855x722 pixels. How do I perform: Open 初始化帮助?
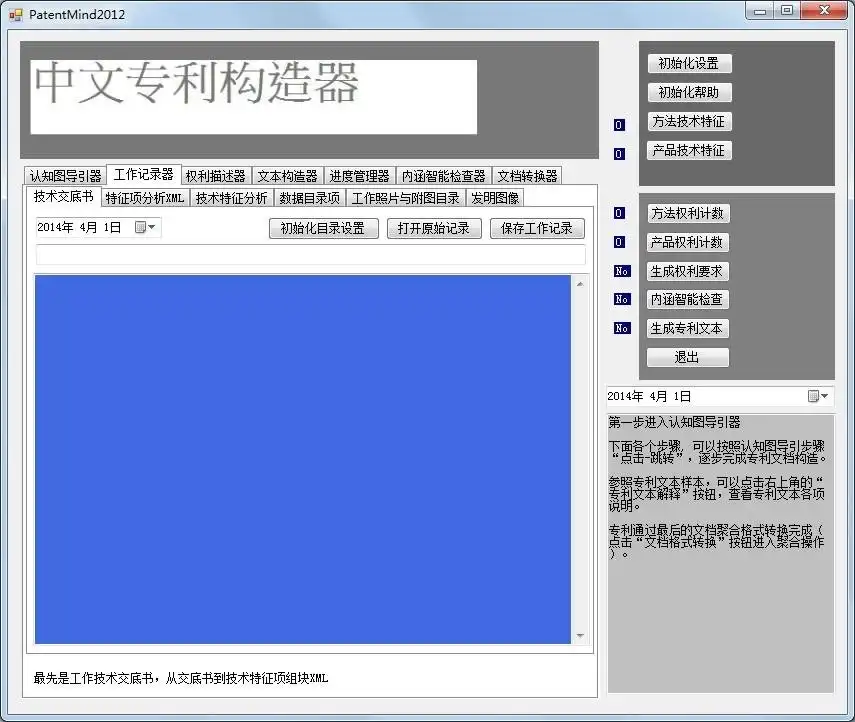(689, 92)
